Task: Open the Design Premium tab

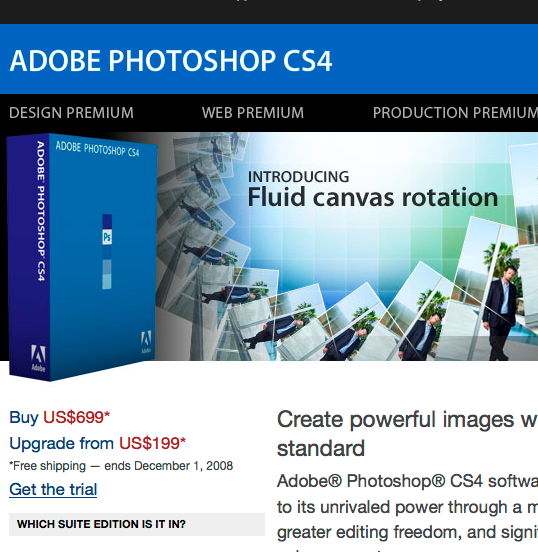Action: pos(71,113)
